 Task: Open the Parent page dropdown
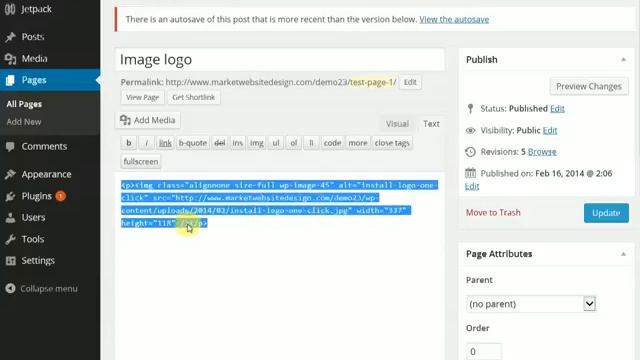[x=531, y=304]
